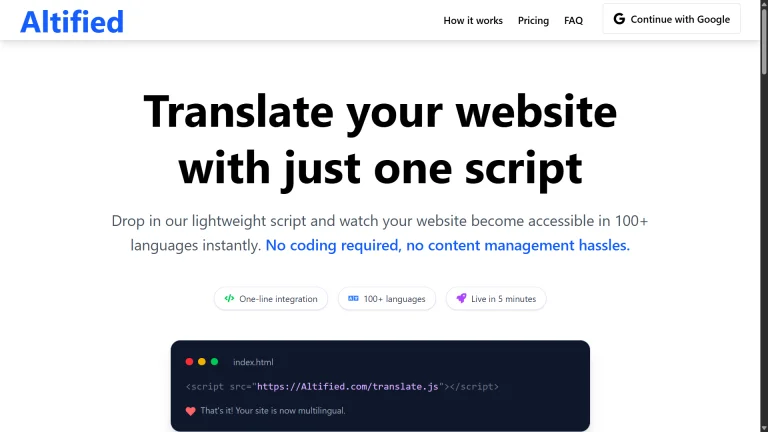Click the yellow window dot
The height and width of the screenshot is (432, 768).
[202, 362]
